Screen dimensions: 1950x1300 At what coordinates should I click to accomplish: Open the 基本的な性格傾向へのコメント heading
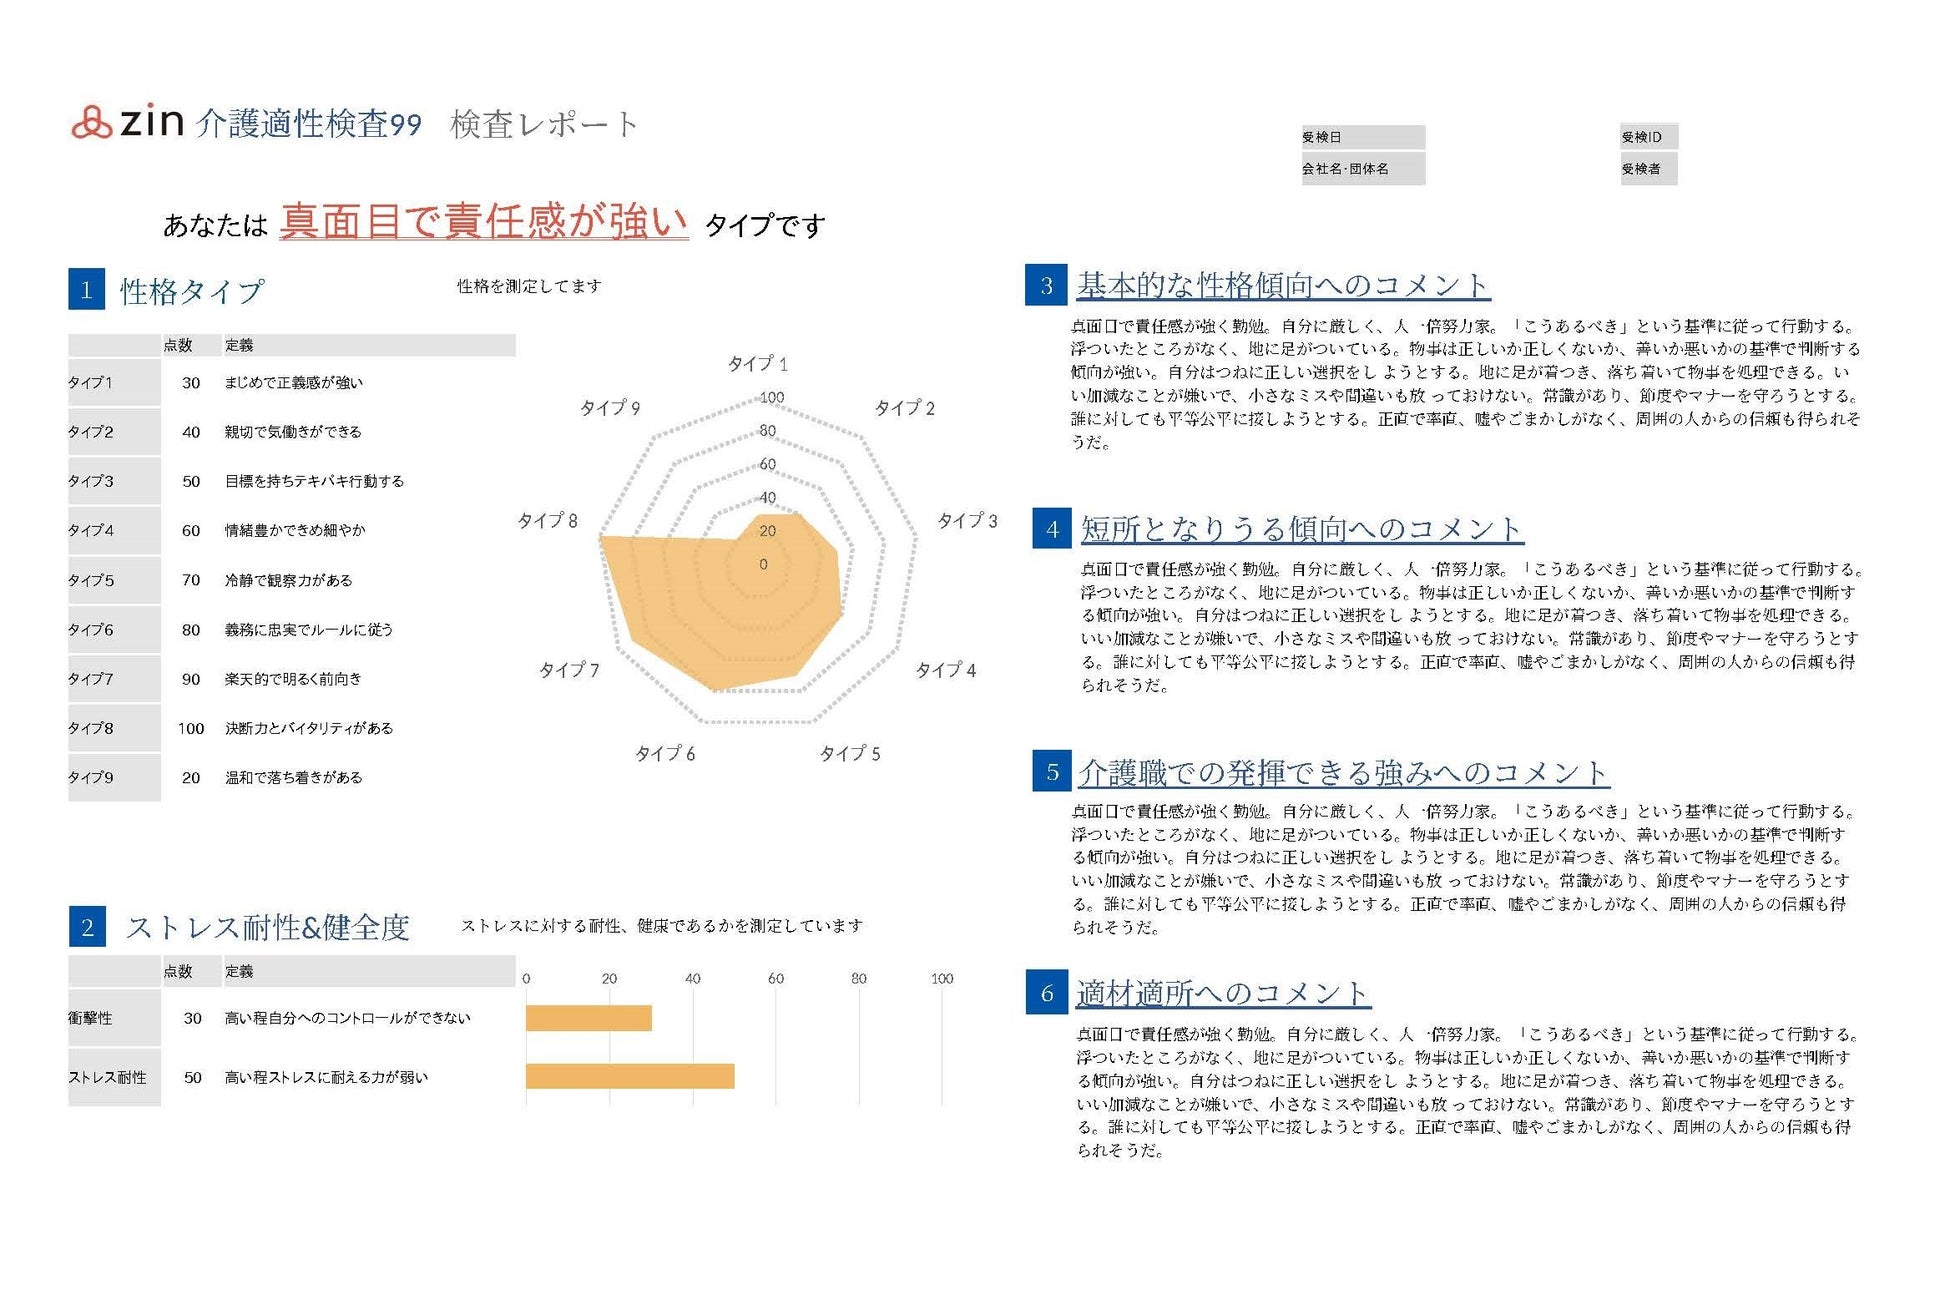click(x=1283, y=285)
